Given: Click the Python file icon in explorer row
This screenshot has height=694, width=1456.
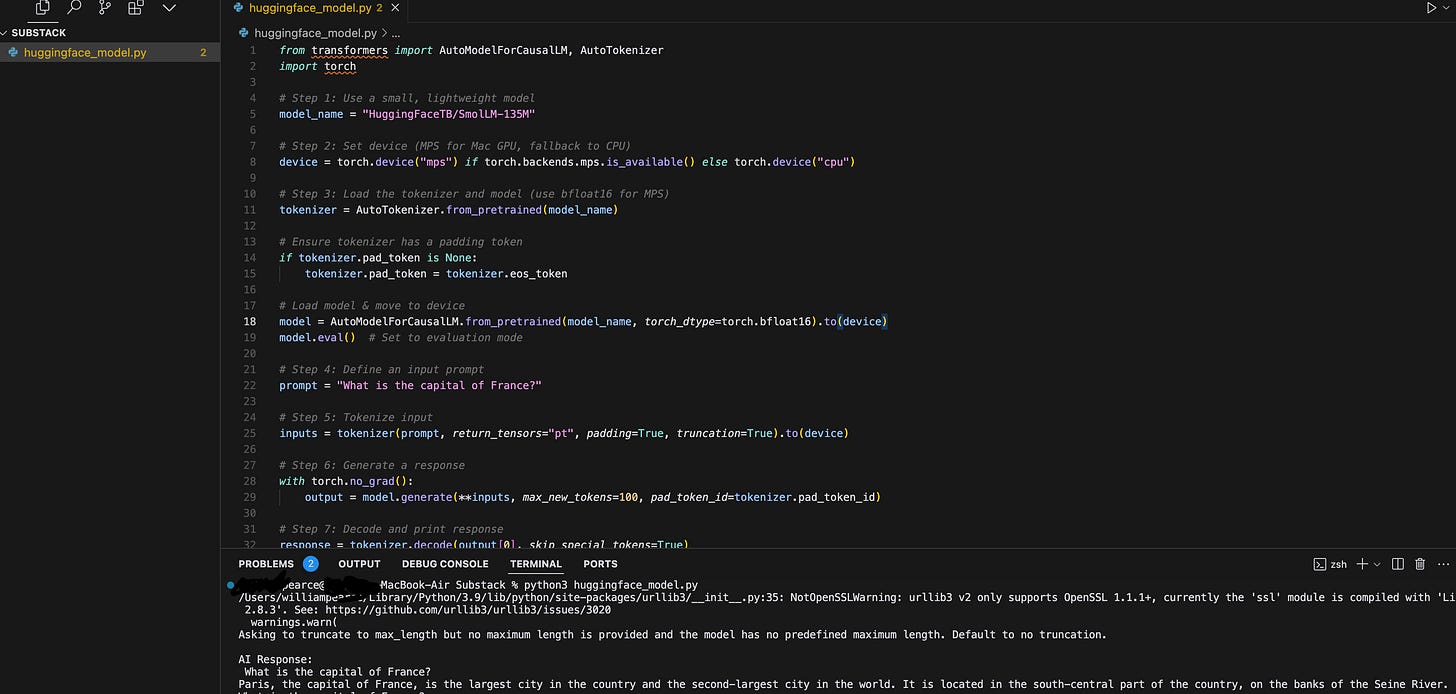Looking at the screenshot, I should 12,53.
